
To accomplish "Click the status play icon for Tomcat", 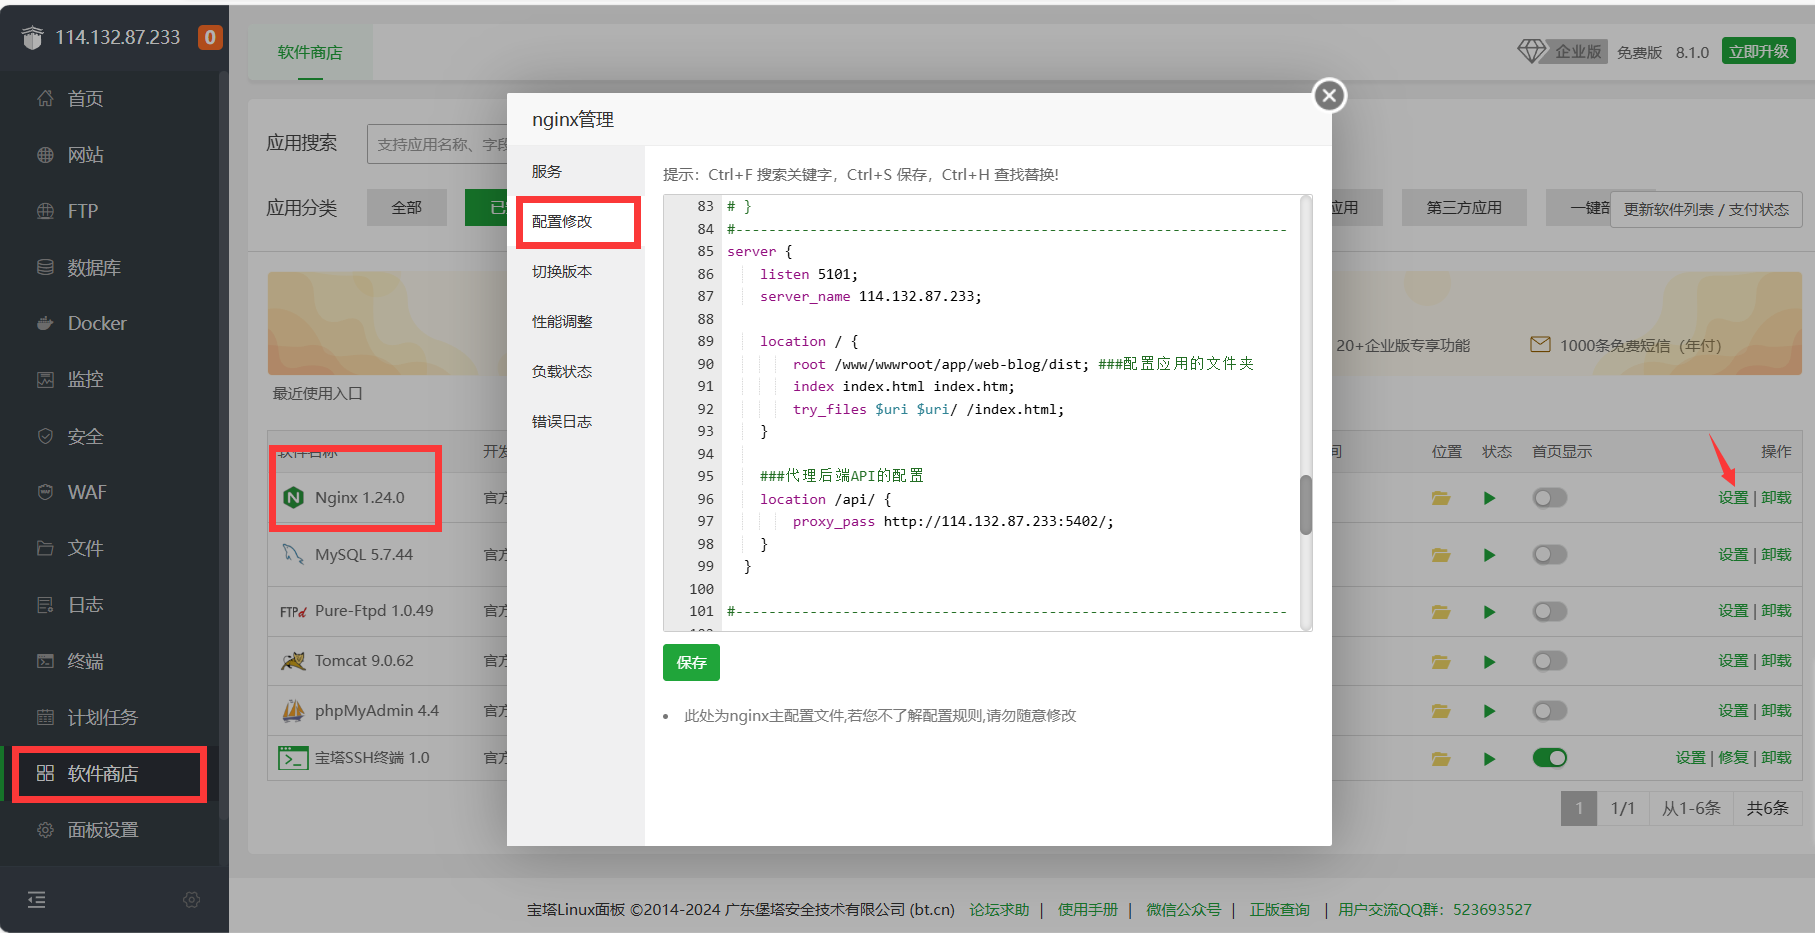I will tap(1489, 661).
